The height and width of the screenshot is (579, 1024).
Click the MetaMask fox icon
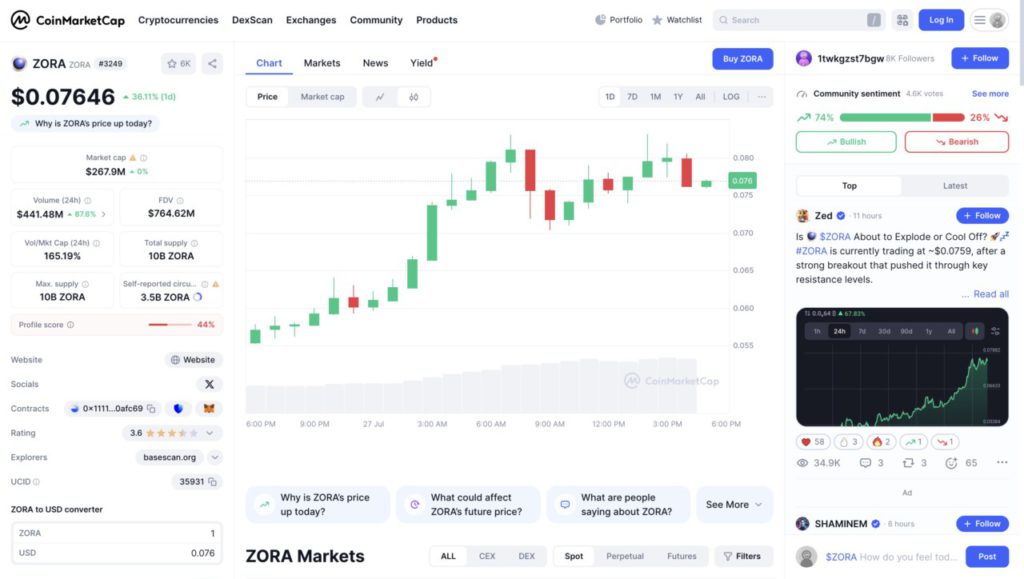209,408
